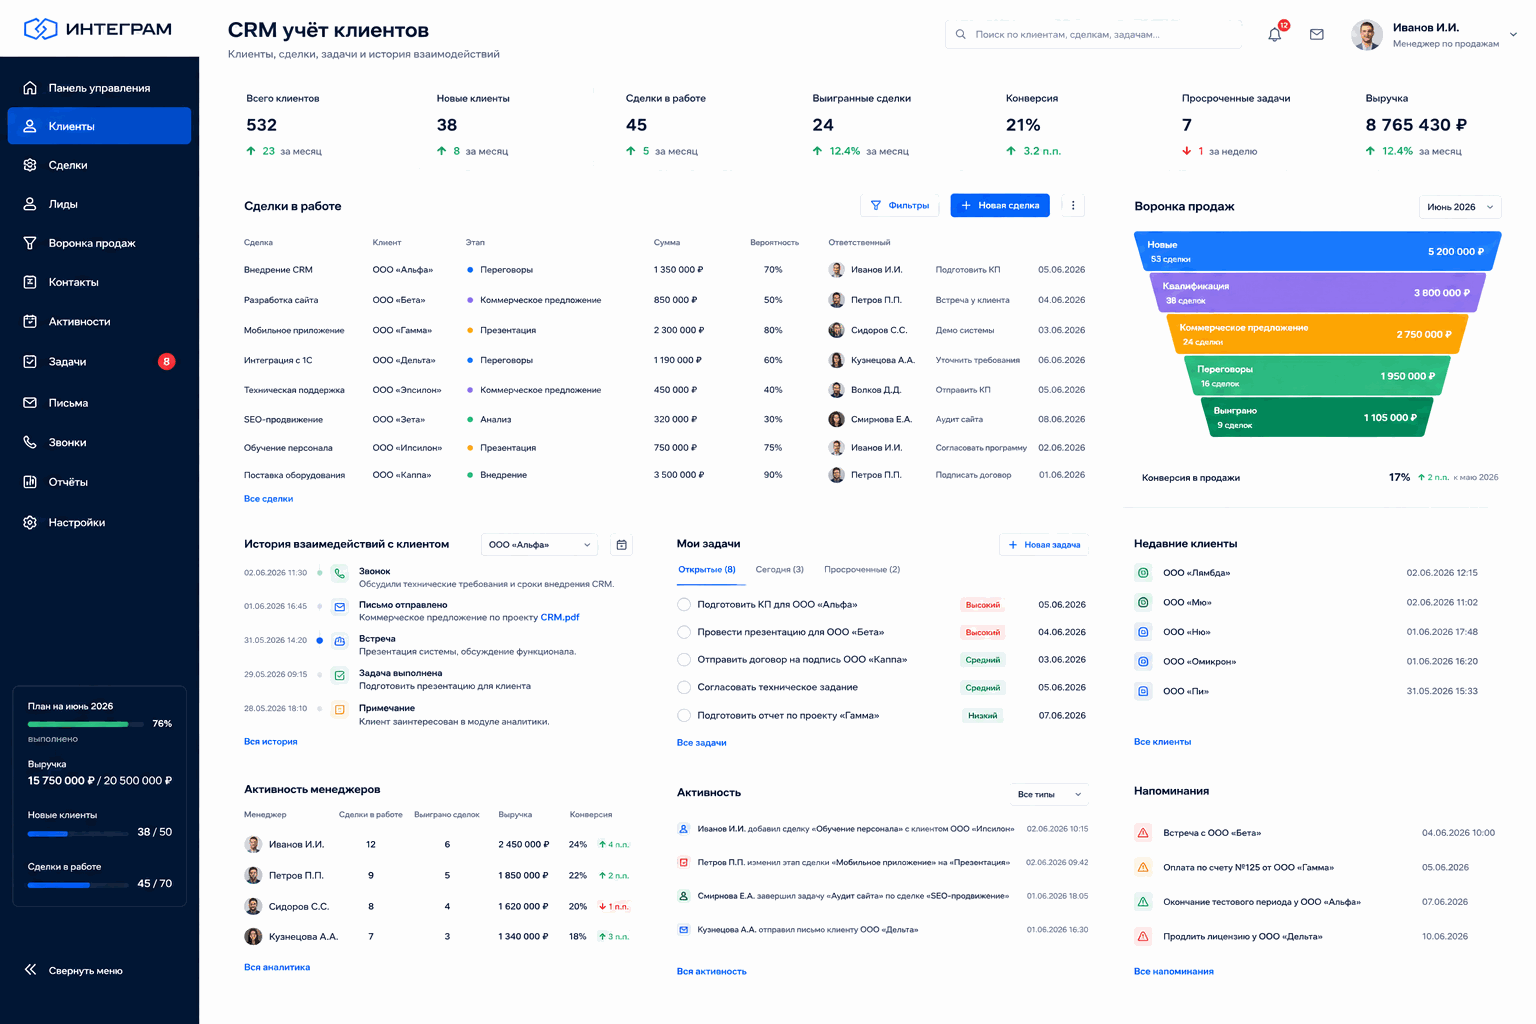Image resolution: width=1536 pixels, height=1024 pixels.
Task: Open Вся аналитика link
Action: tap(277, 967)
